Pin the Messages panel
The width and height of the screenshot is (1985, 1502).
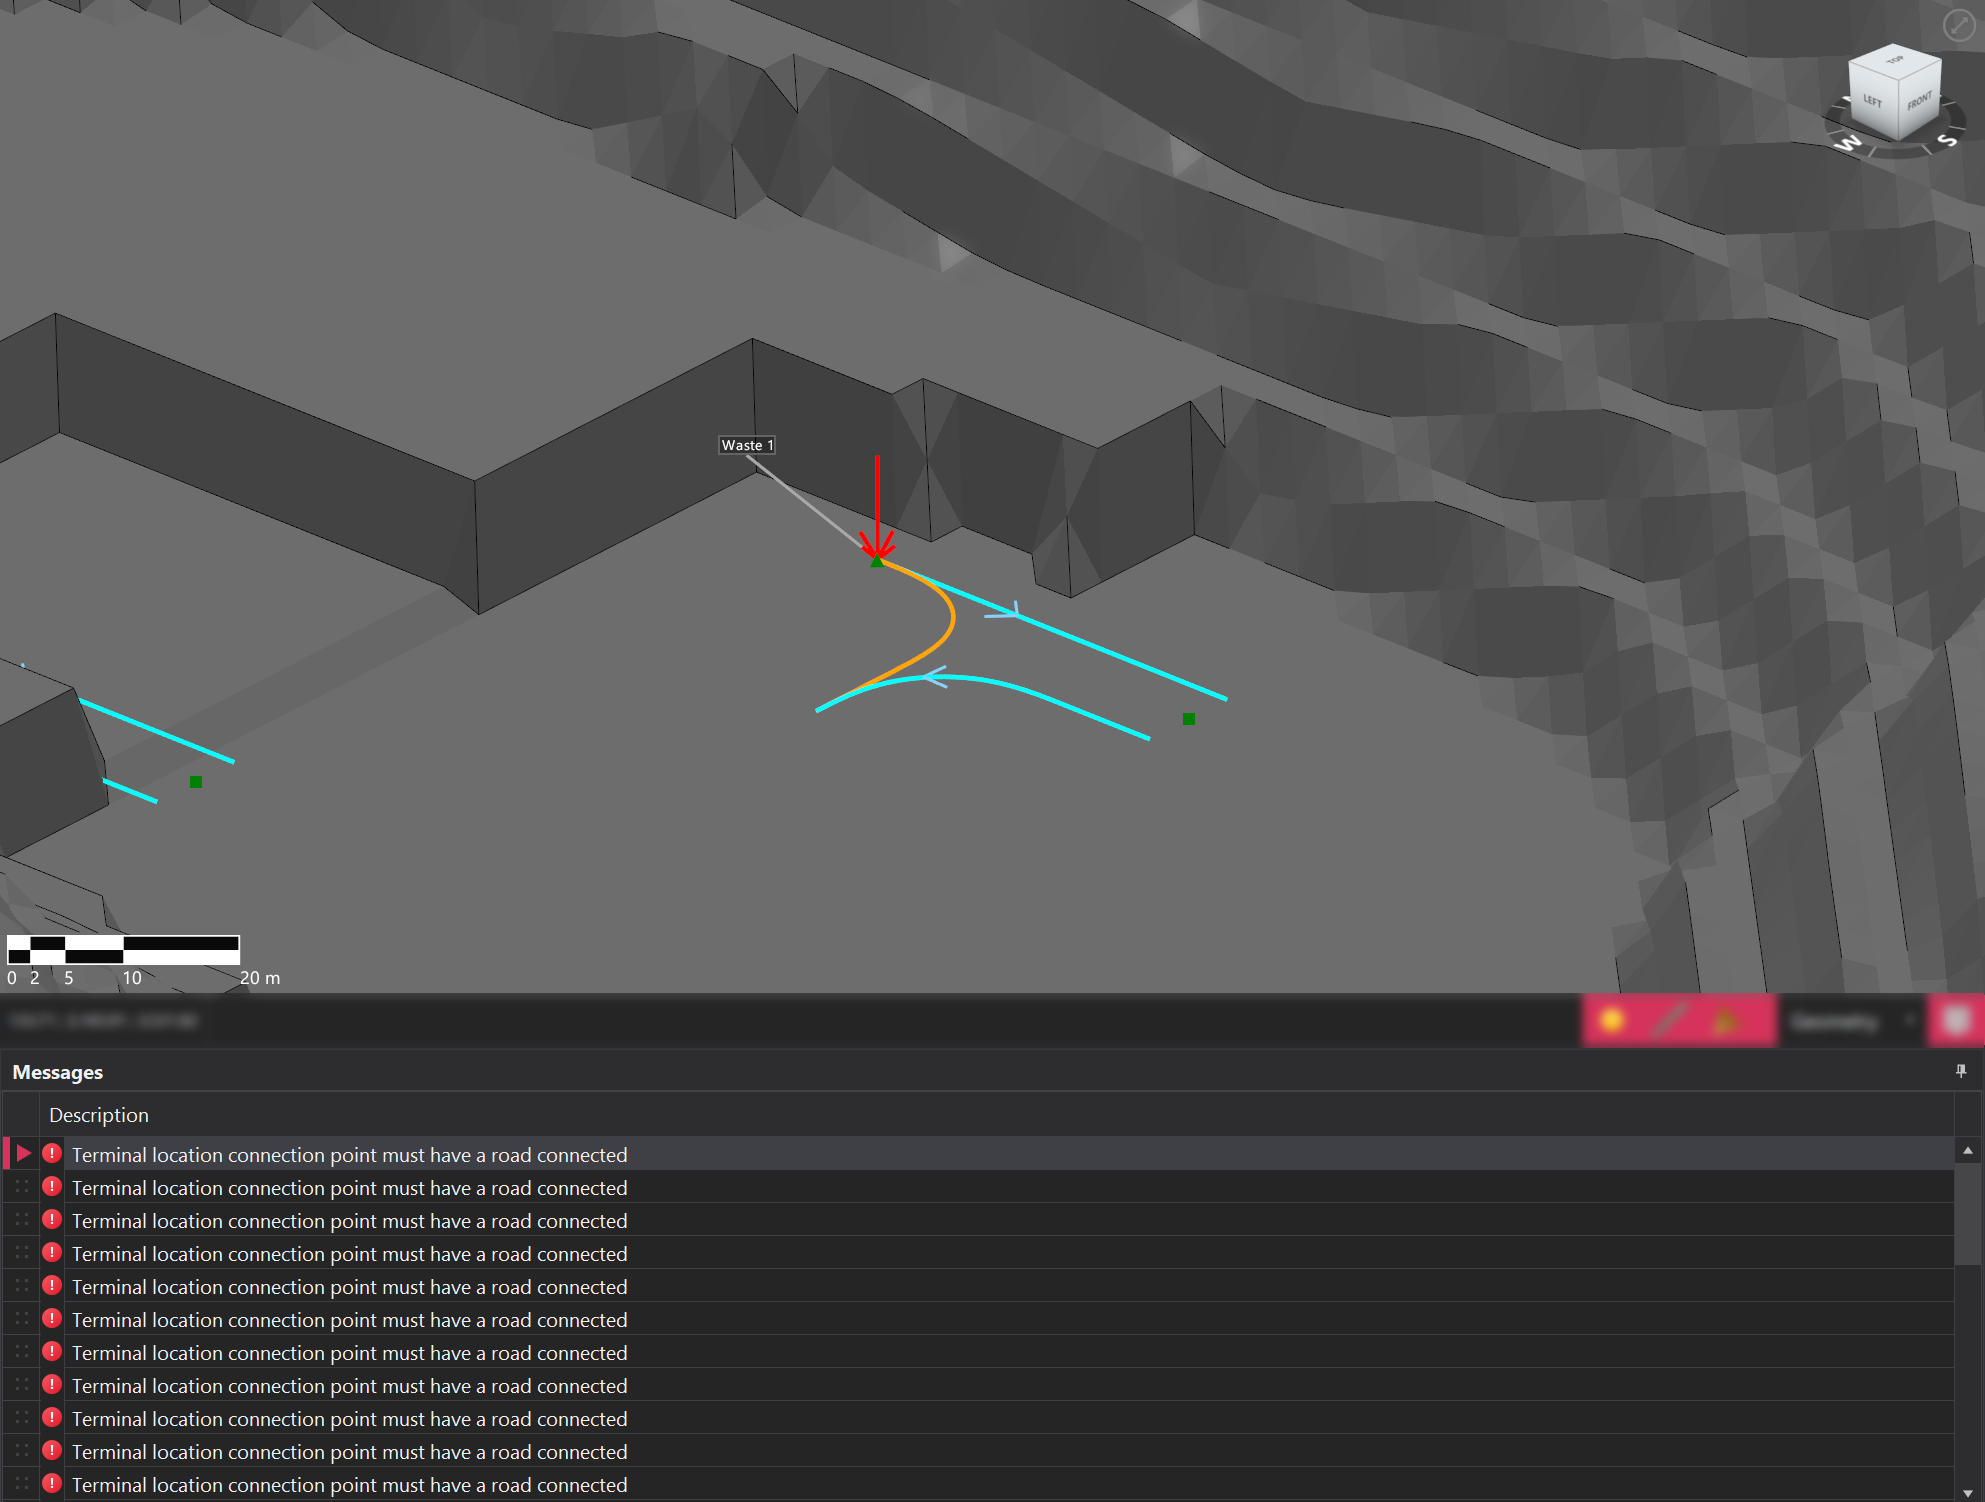point(1960,1071)
